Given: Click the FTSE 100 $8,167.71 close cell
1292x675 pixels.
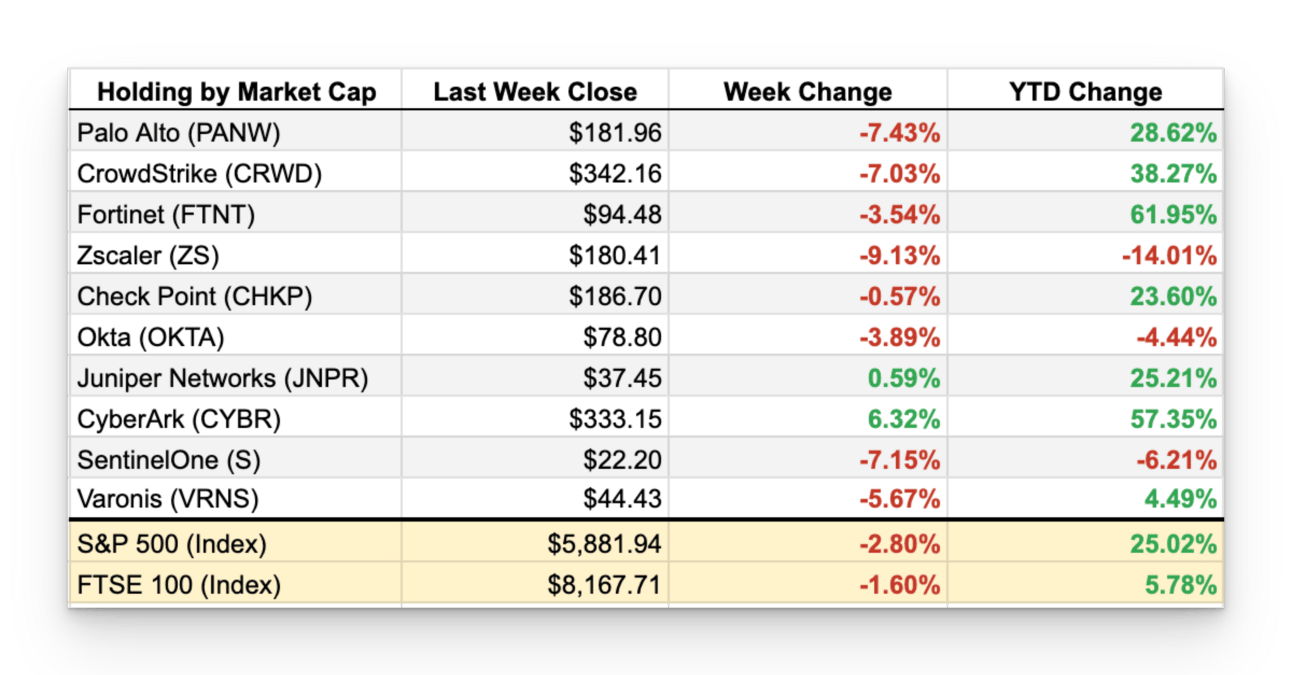Looking at the screenshot, I should pyautogui.click(x=604, y=585).
